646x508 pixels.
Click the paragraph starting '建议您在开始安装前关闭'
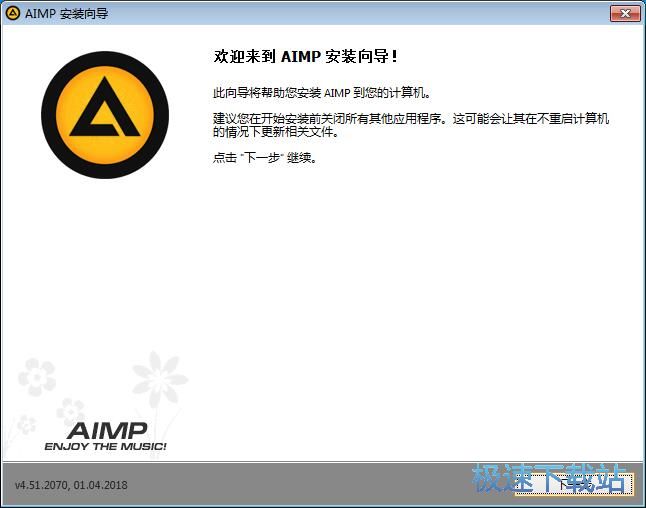pos(411,125)
